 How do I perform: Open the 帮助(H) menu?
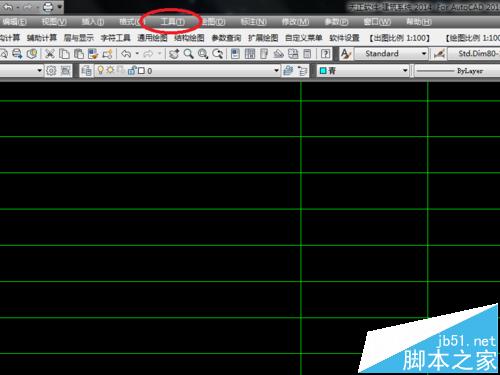click(419, 22)
